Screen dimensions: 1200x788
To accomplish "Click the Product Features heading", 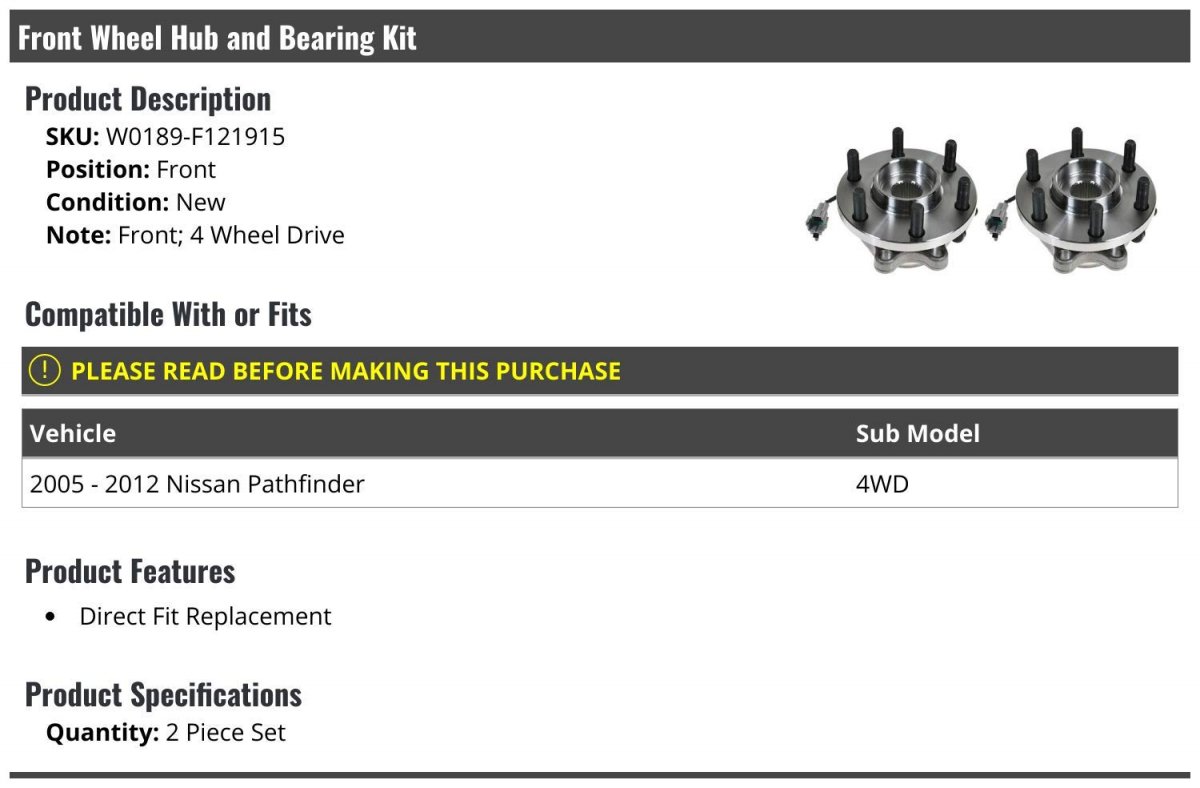I will click(x=130, y=571).
